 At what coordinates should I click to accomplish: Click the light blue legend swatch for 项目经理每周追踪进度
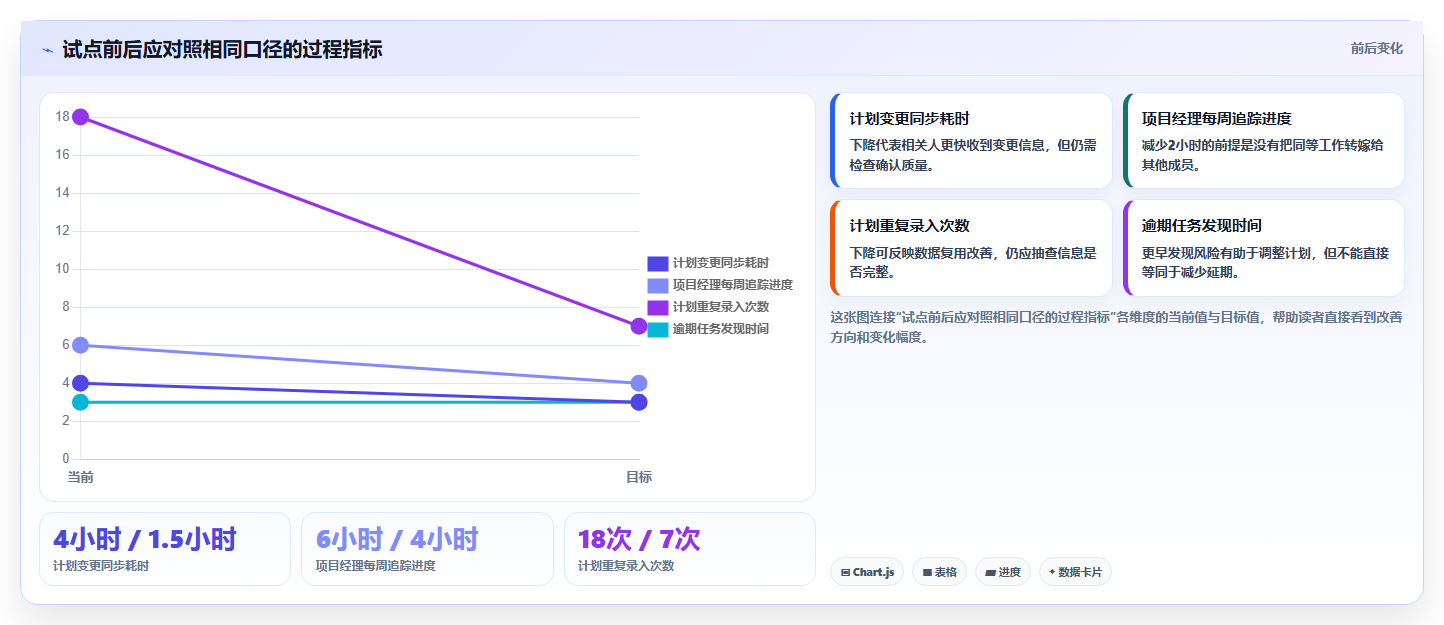pyautogui.click(x=658, y=285)
